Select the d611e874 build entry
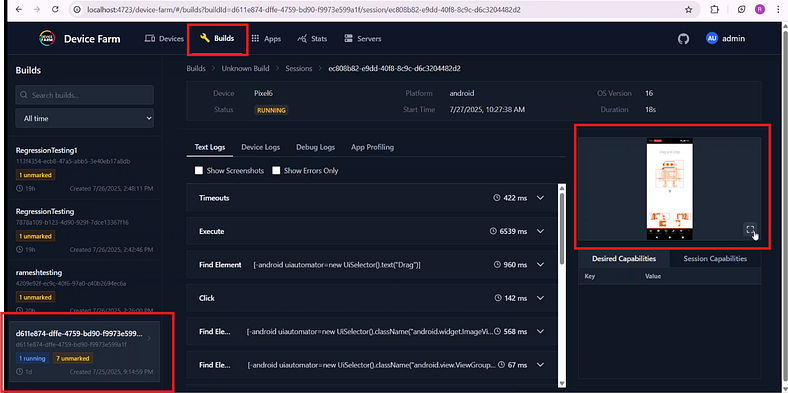This screenshot has height=393, width=788. (84, 351)
